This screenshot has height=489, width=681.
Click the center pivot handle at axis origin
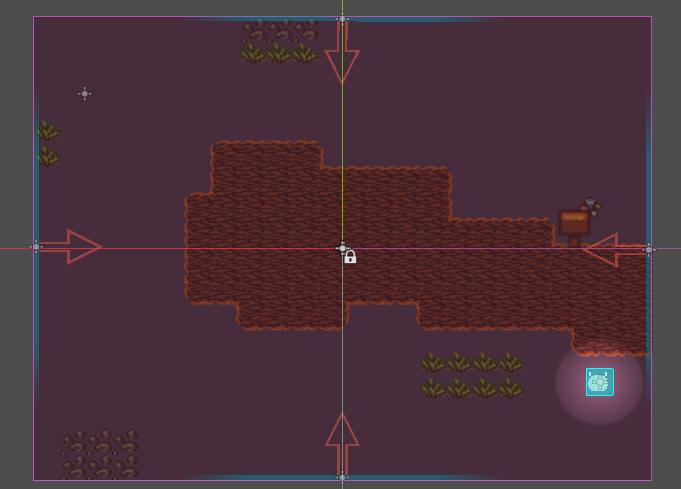coord(342,248)
